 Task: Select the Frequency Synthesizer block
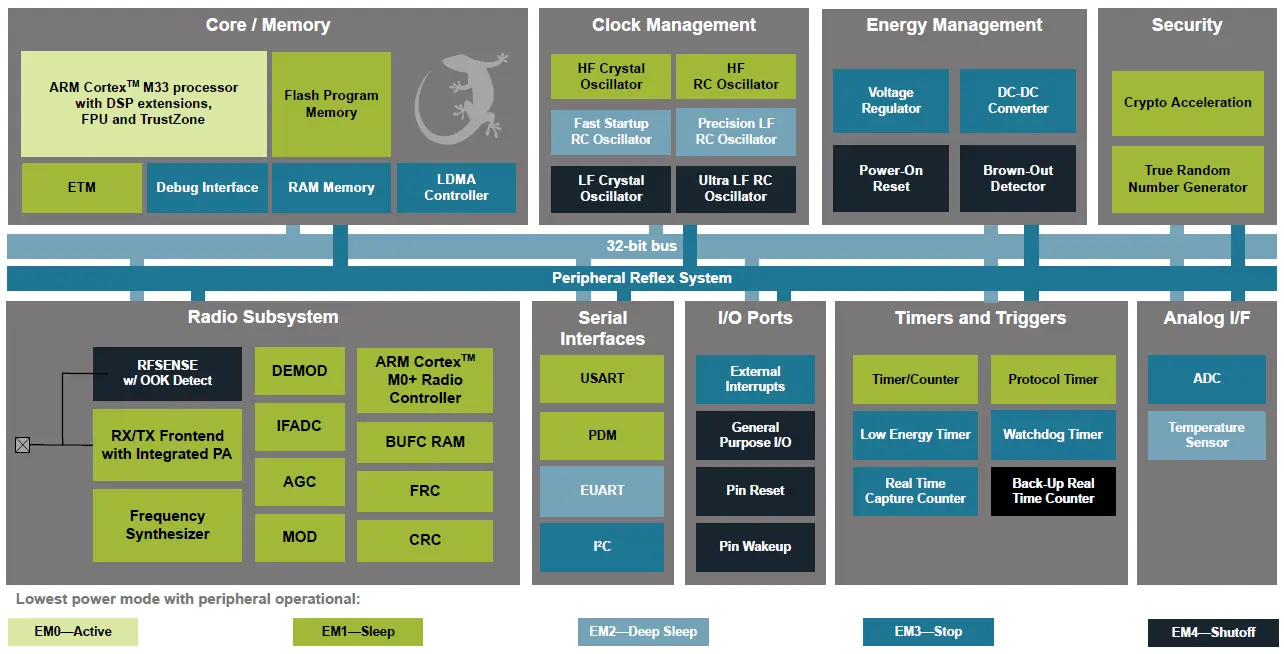tap(167, 525)
